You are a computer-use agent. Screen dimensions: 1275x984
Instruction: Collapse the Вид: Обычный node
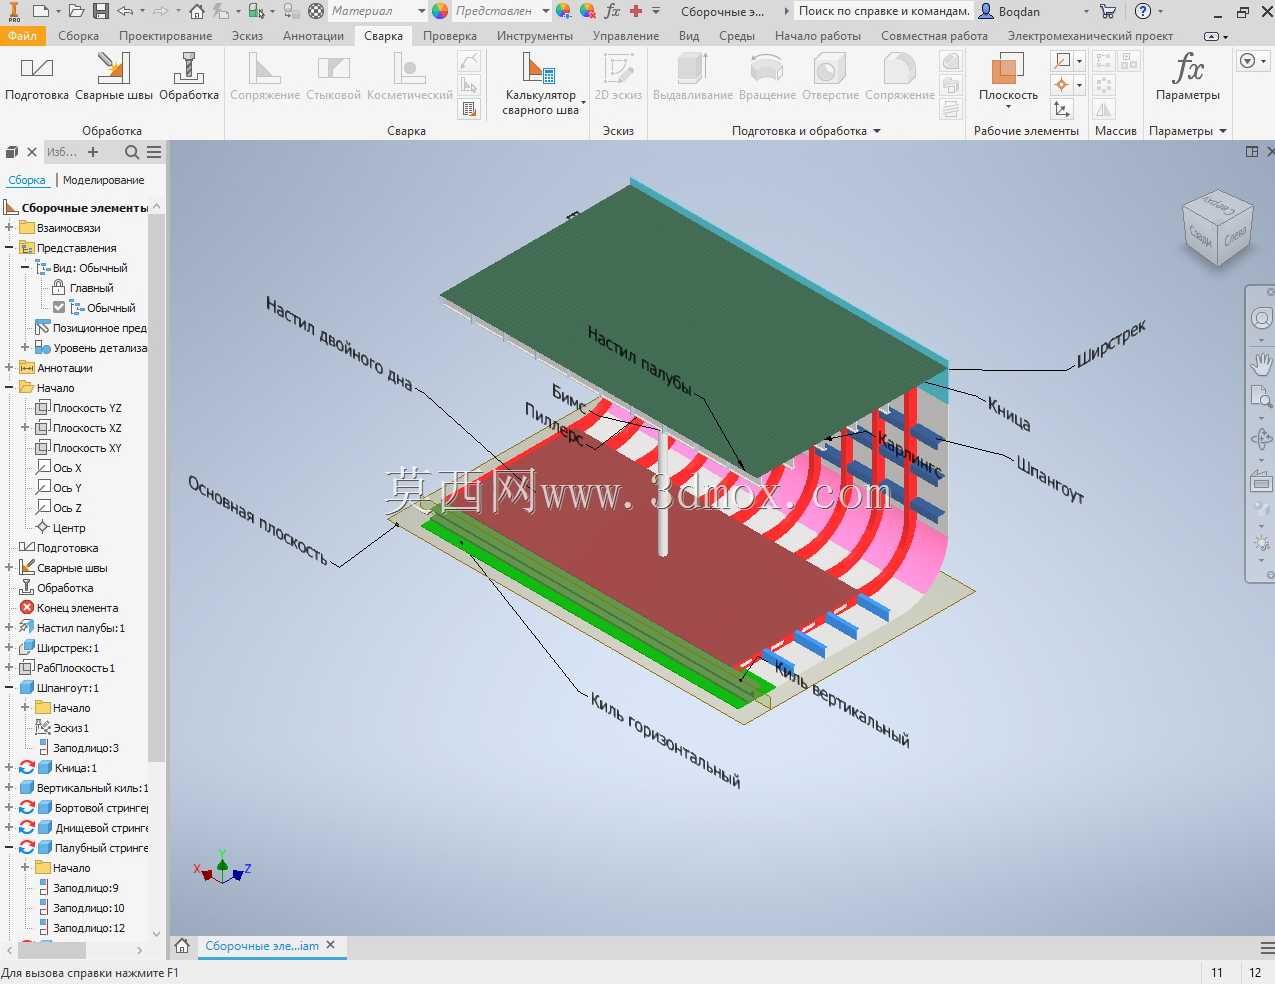[25, 267]
